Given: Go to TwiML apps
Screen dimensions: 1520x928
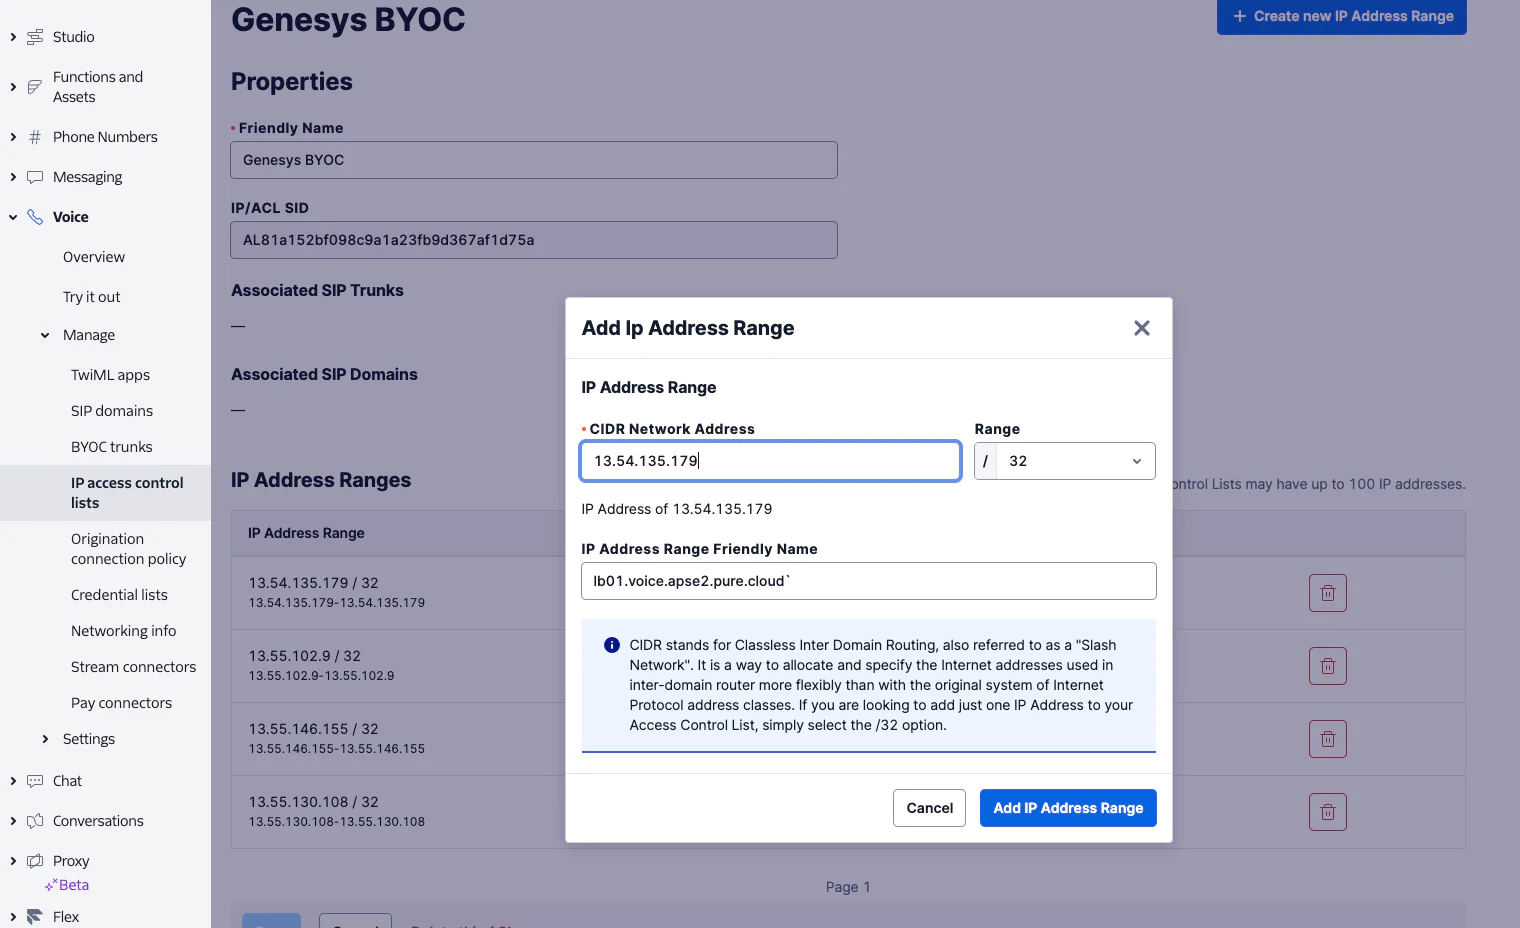Looking at the screenshot, I should pos(110,375).
